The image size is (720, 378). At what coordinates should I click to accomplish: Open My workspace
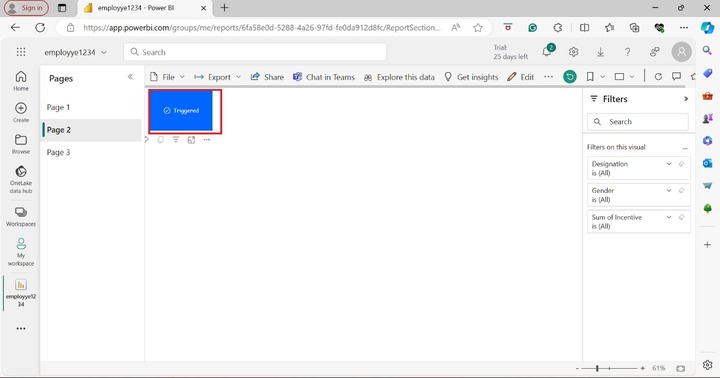pos(21,252)
